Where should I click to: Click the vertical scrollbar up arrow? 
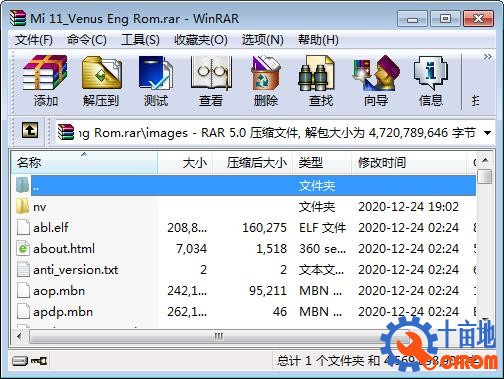(485, 161)
